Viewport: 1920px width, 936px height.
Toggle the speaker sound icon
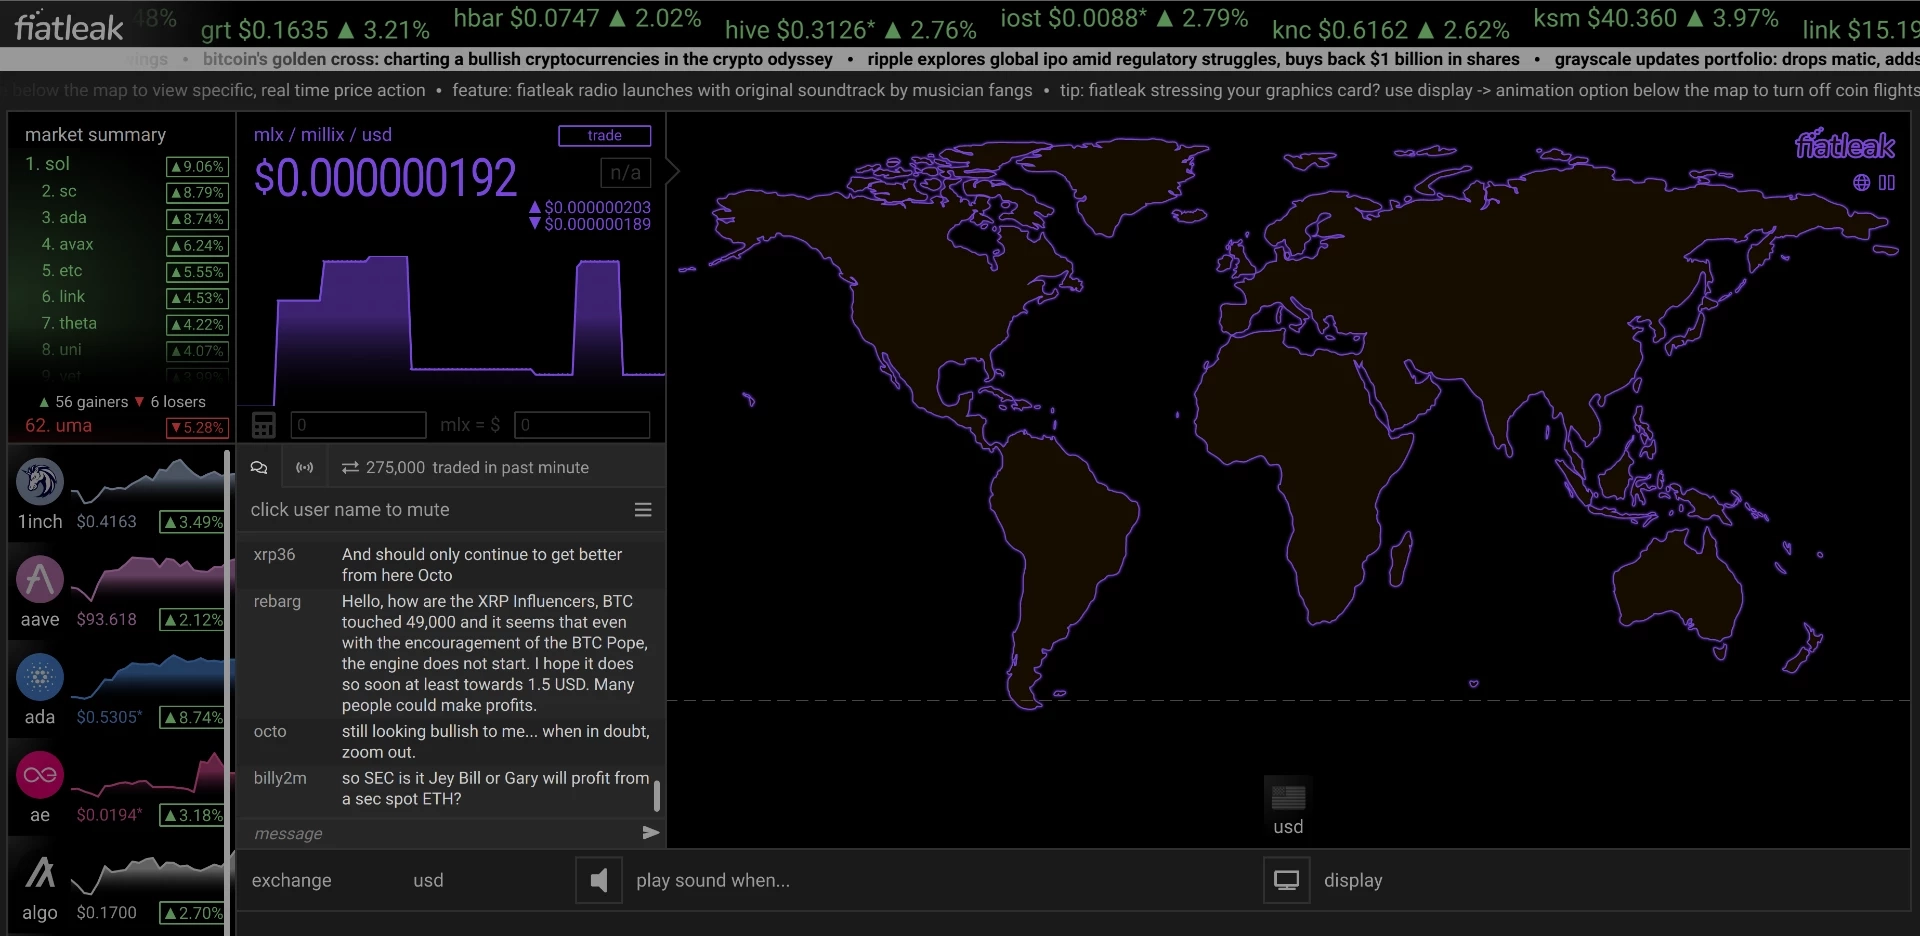point(599,880)
